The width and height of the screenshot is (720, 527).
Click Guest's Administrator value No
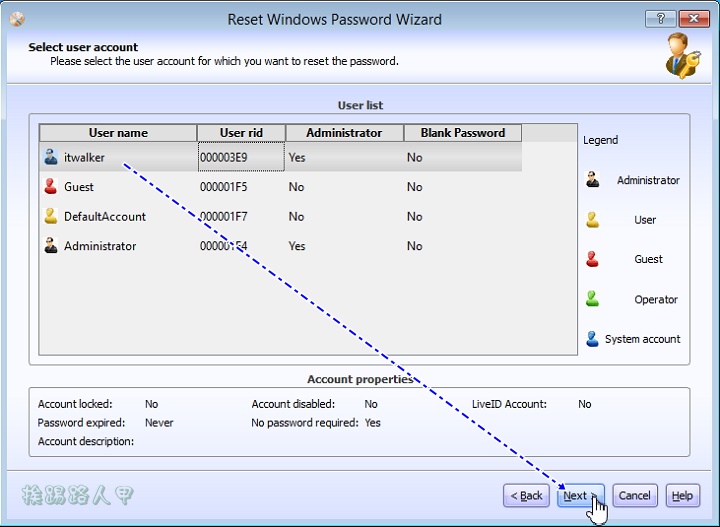click(296, 187)
